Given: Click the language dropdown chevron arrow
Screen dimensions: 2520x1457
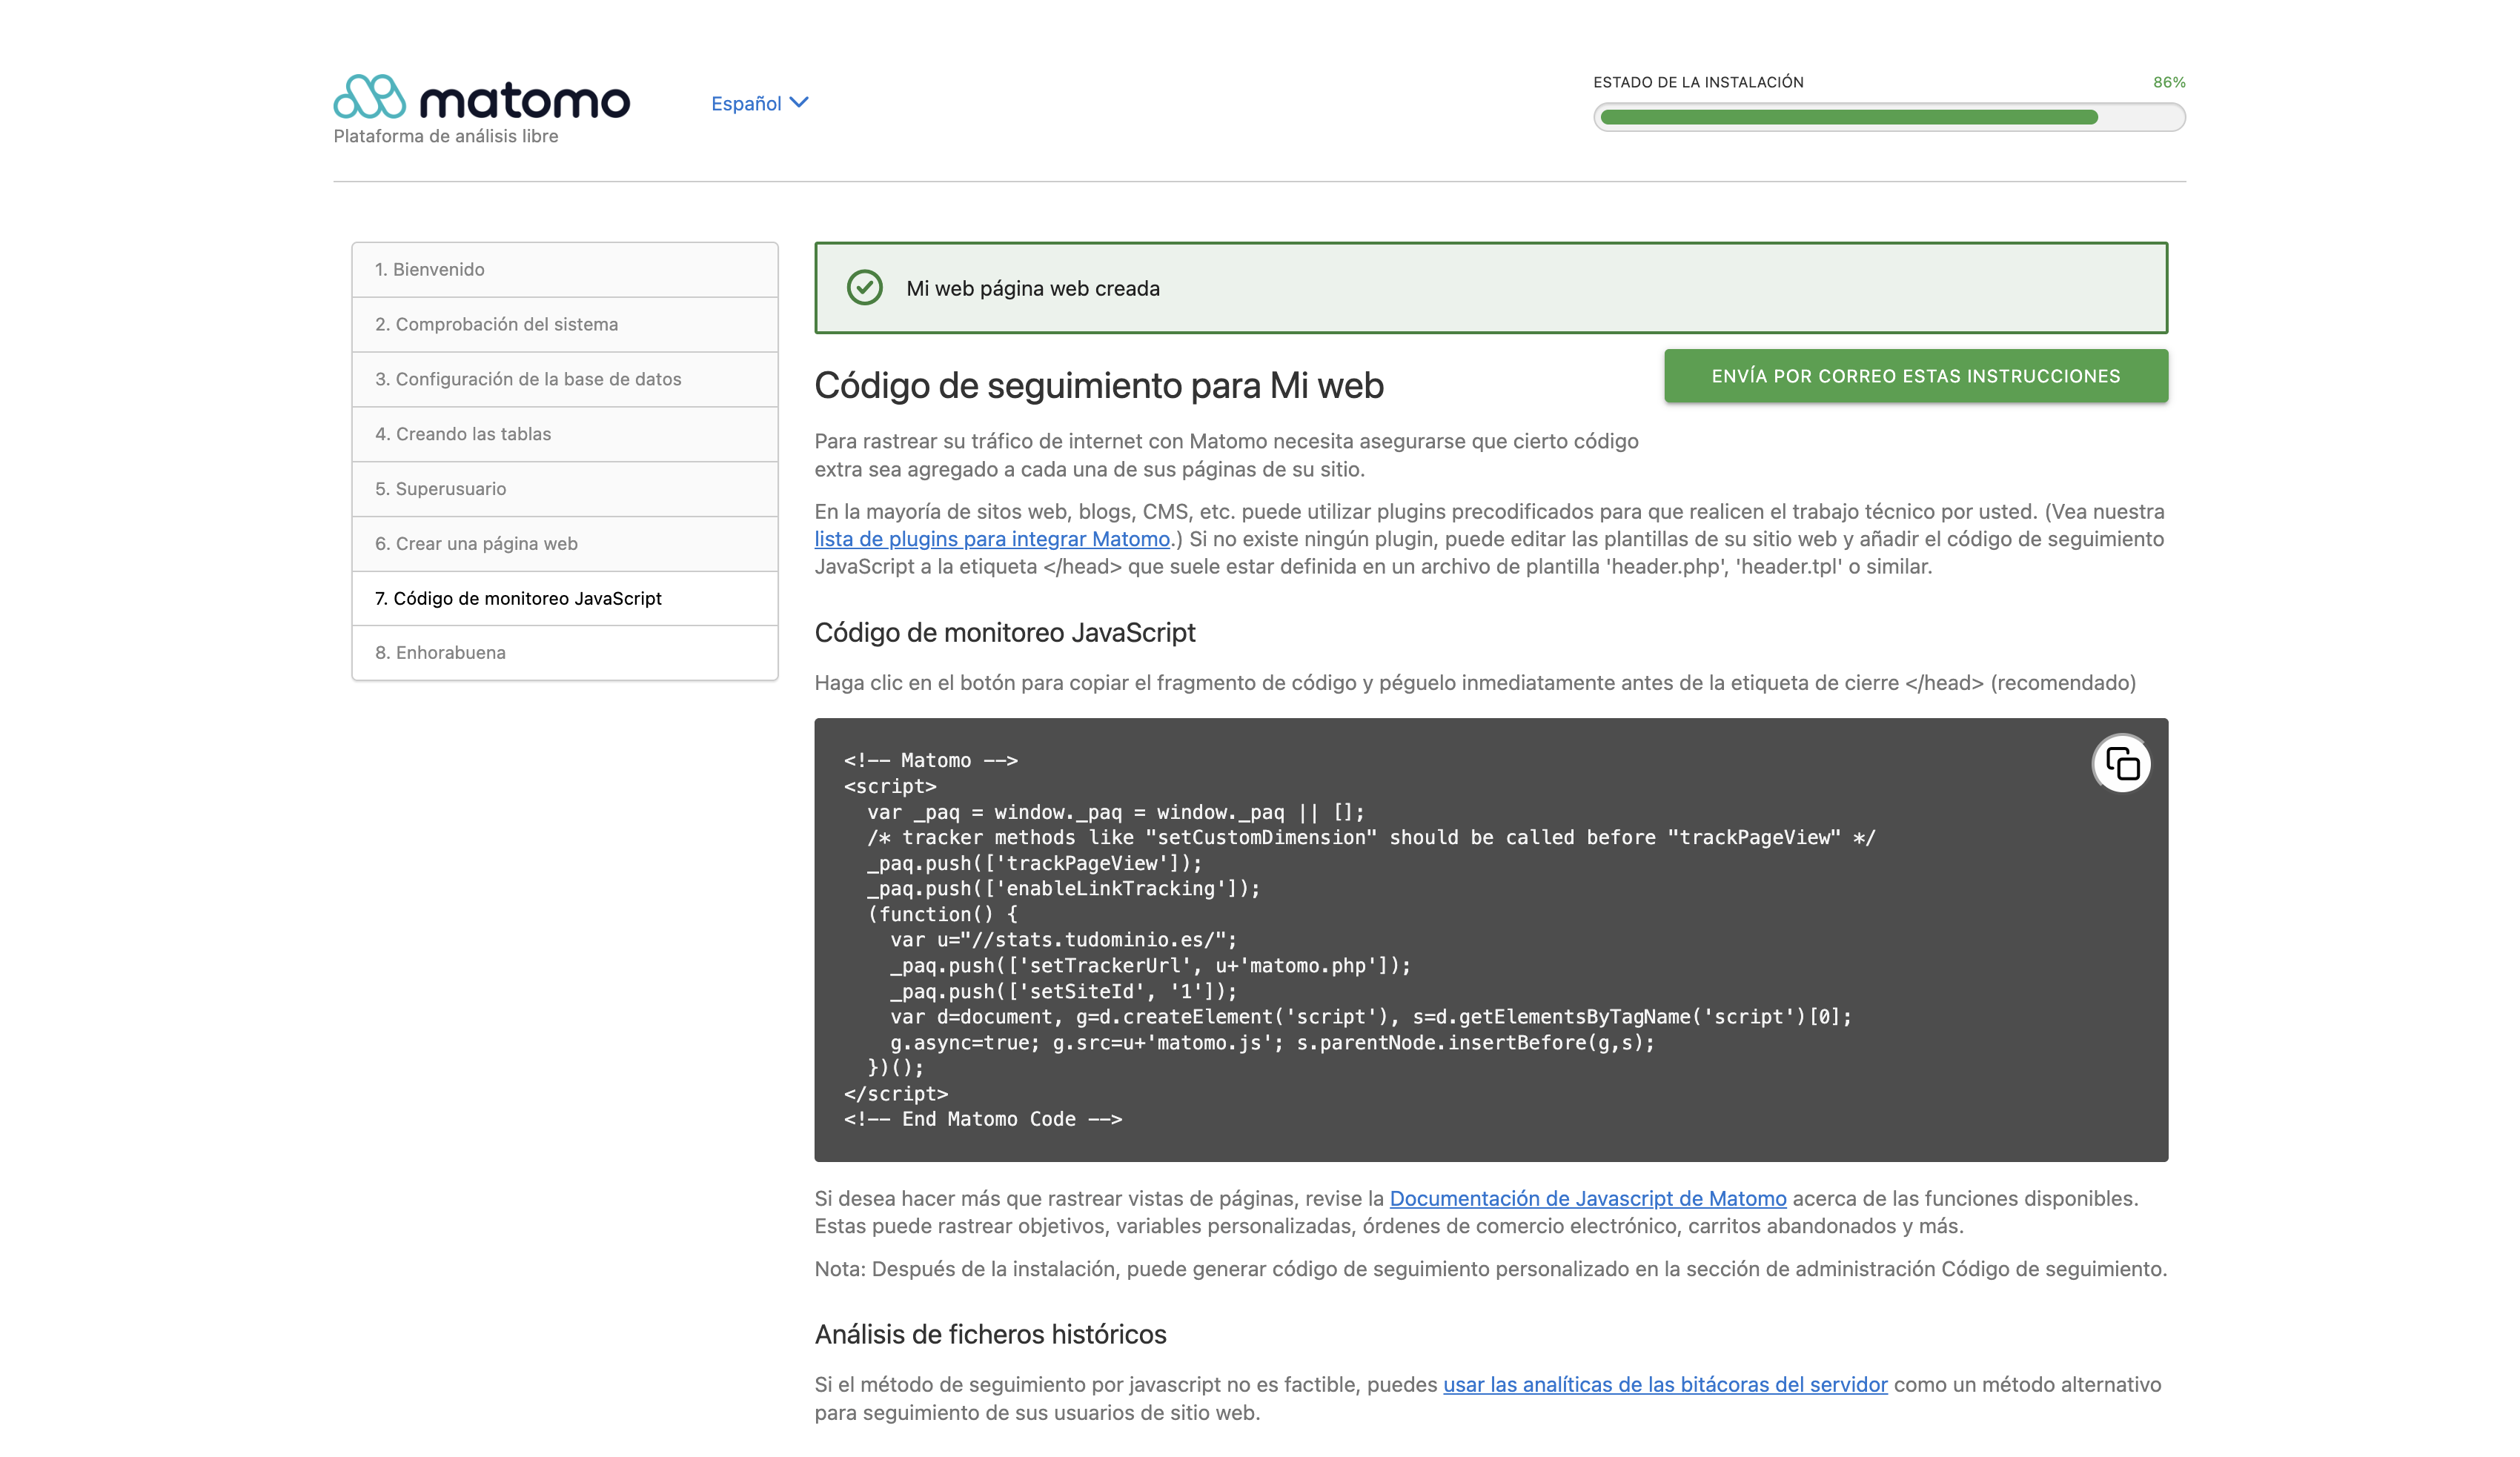Looking at the screenshot, I should (x=798, y=102).
